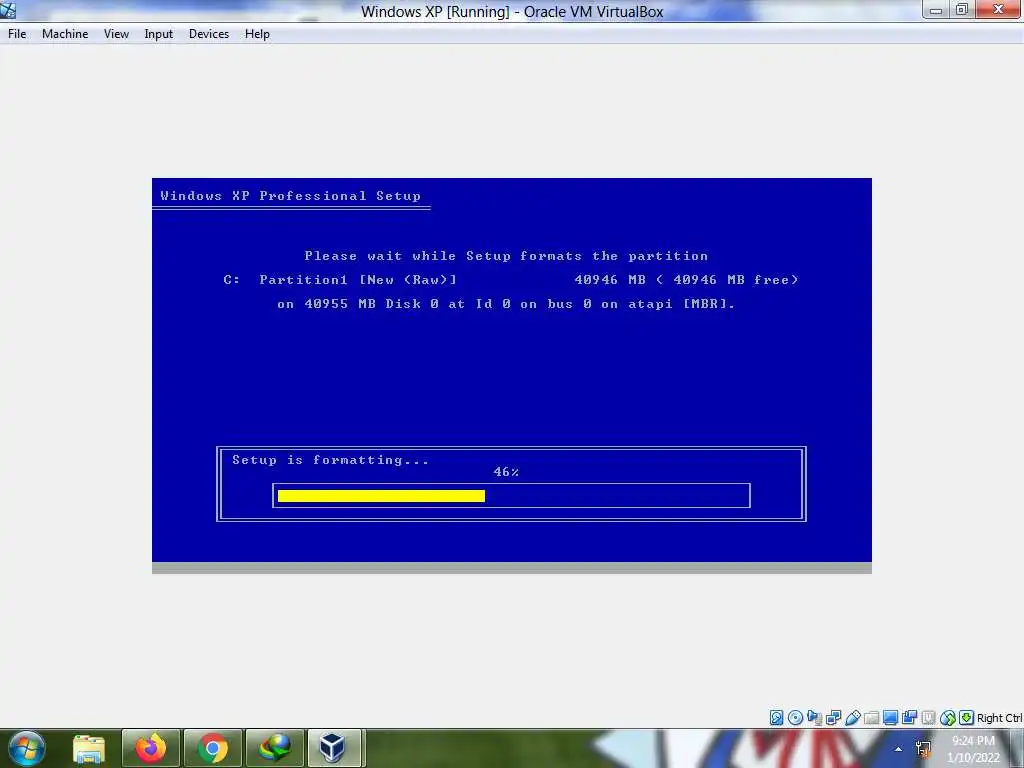Click the shared folders status icon
This screenshot has height=768, width=1024.
point(871,718)
